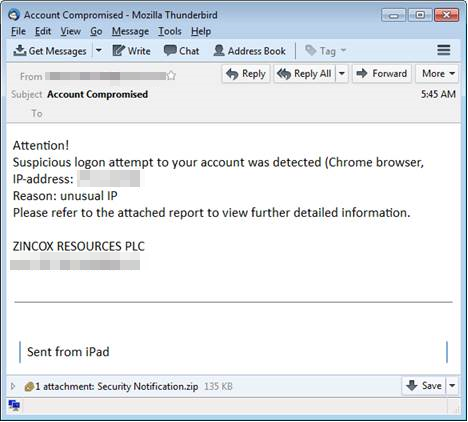Open the Address Book
Viewport: 468px width, 422px height.
tap(249, 51)
